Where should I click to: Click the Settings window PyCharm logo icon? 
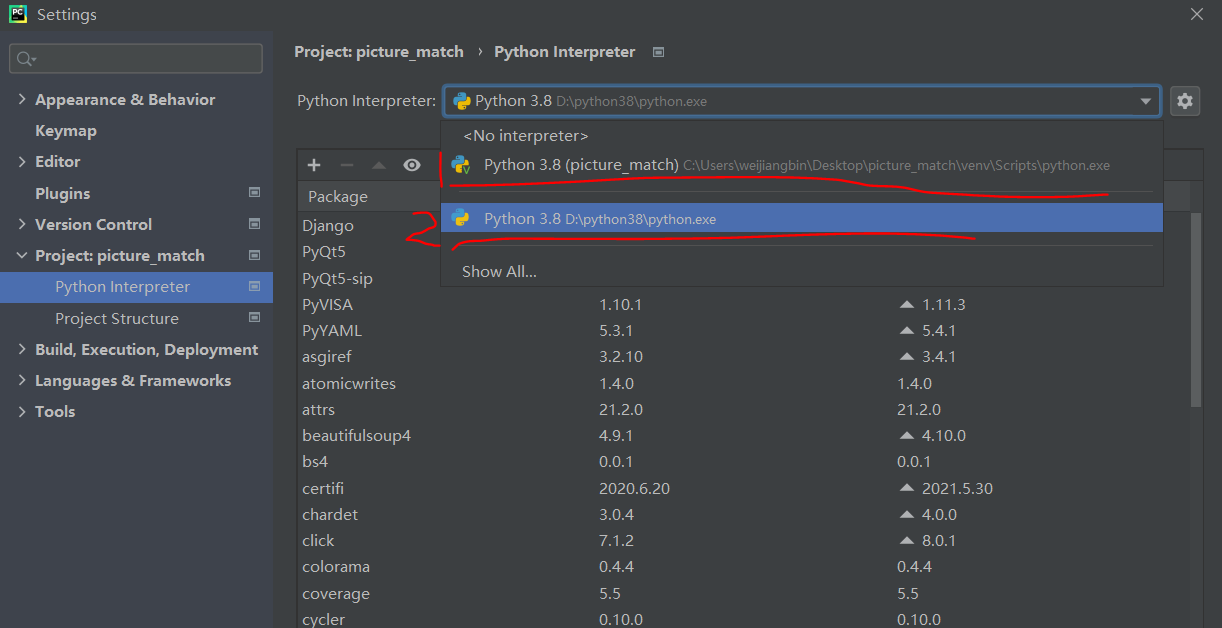pos(16,14)
